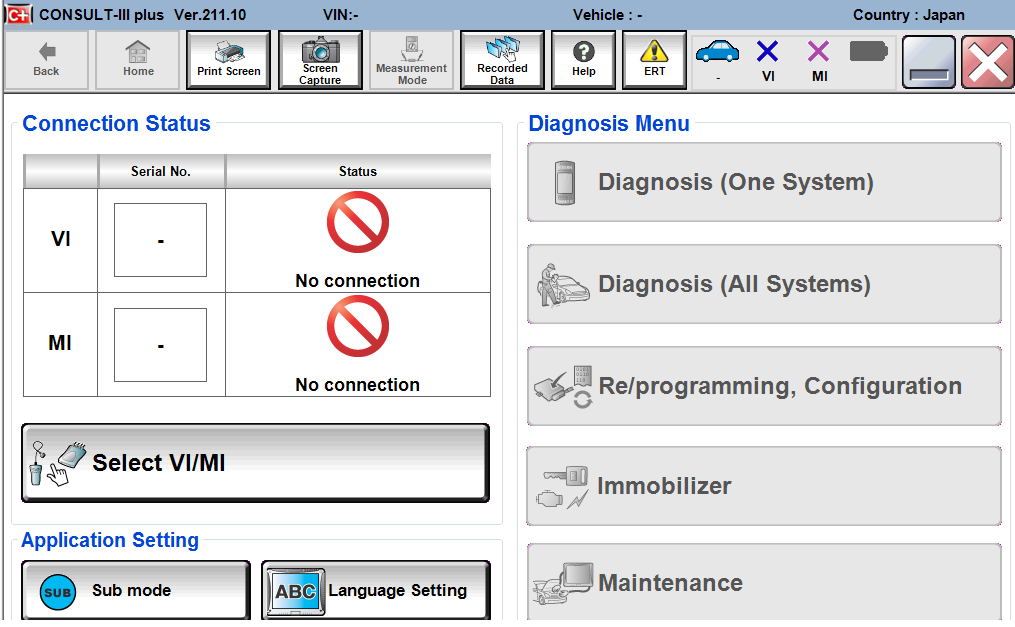Open Sub mode application setting
The image size is (1015, 627).
click(x=135, y=591)
